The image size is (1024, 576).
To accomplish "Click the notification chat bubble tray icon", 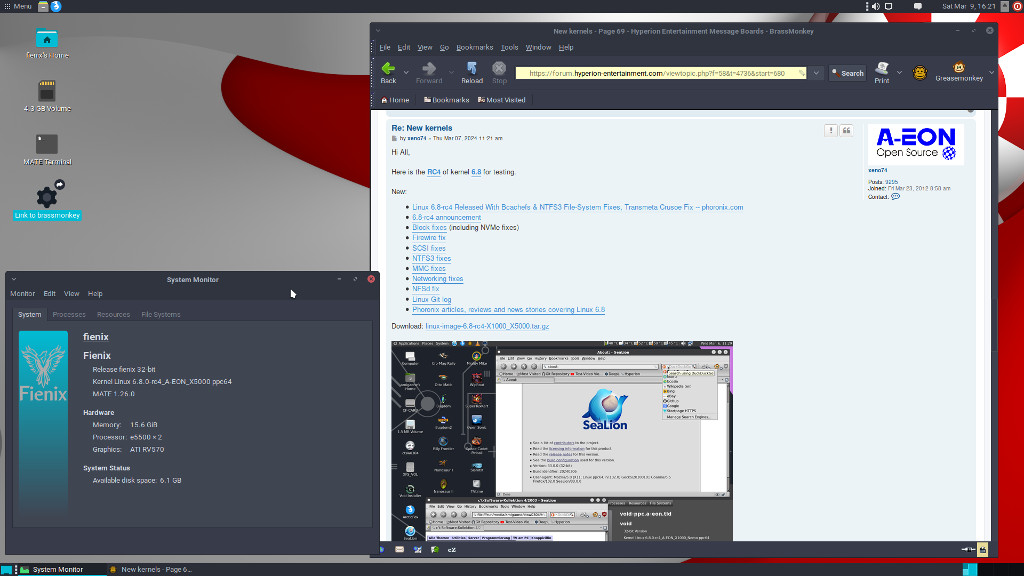I will click(x=918, y=6).
